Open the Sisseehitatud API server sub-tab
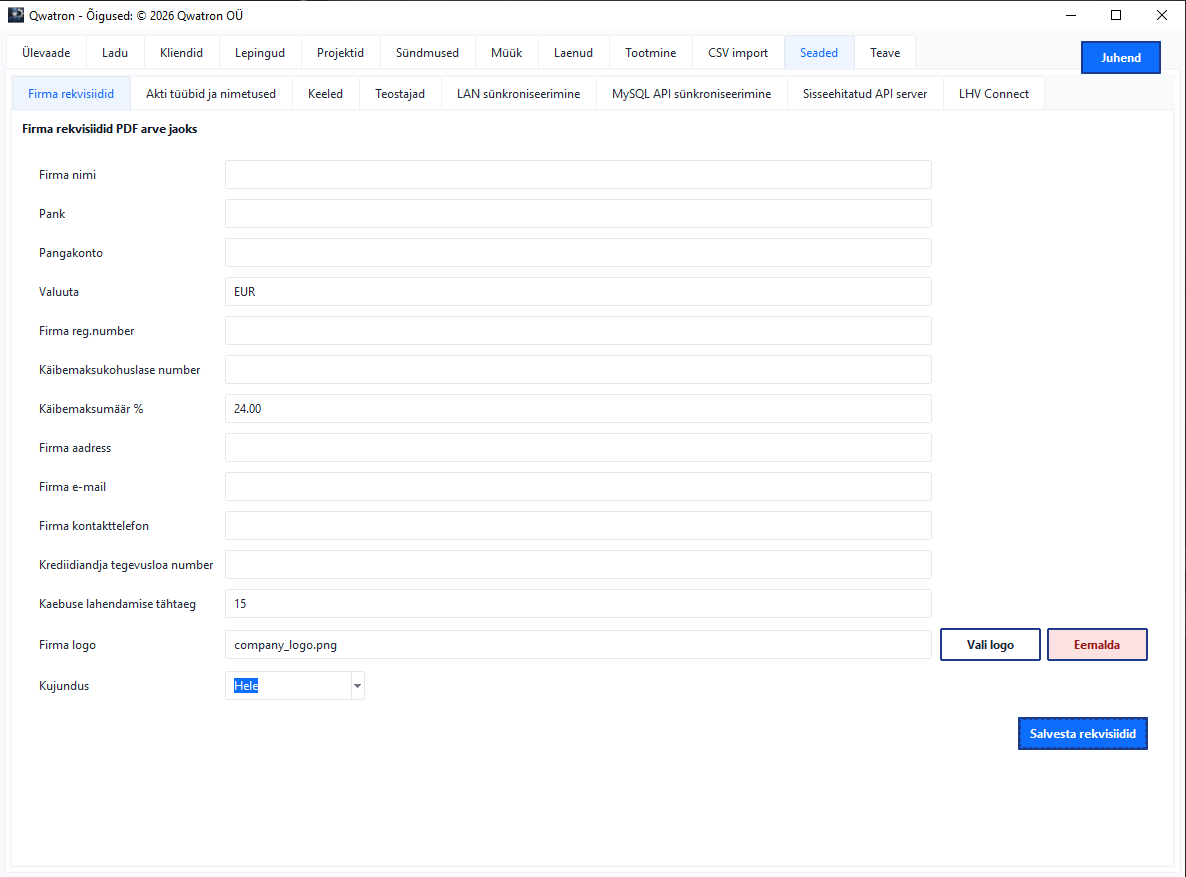Viewport: 1186px width, 877px height. tap(865, 94)
